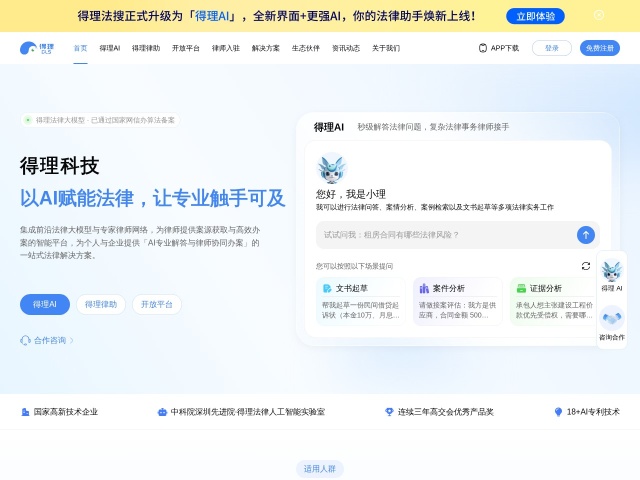Viewport: 640px width, 480px height.
Task: Click the 得理AI link in the banner text
Action: pos(212,16)
